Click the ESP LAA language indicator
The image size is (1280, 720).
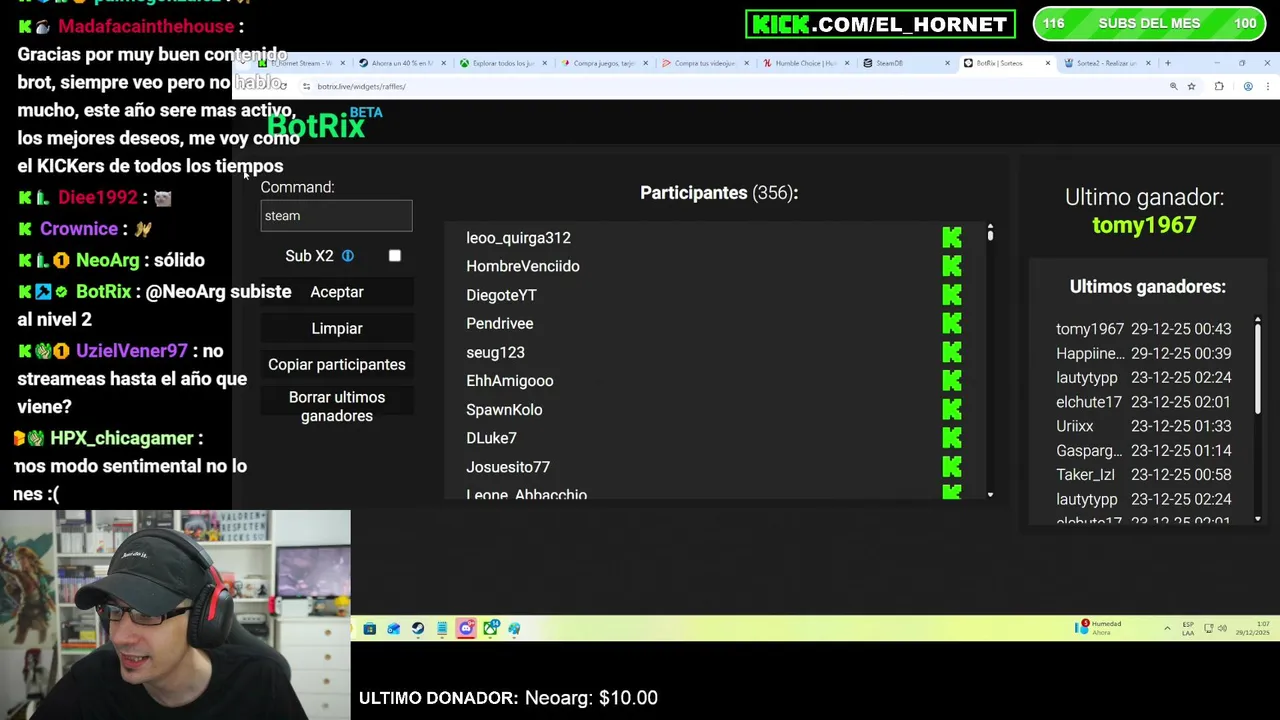pos(1188,628)
